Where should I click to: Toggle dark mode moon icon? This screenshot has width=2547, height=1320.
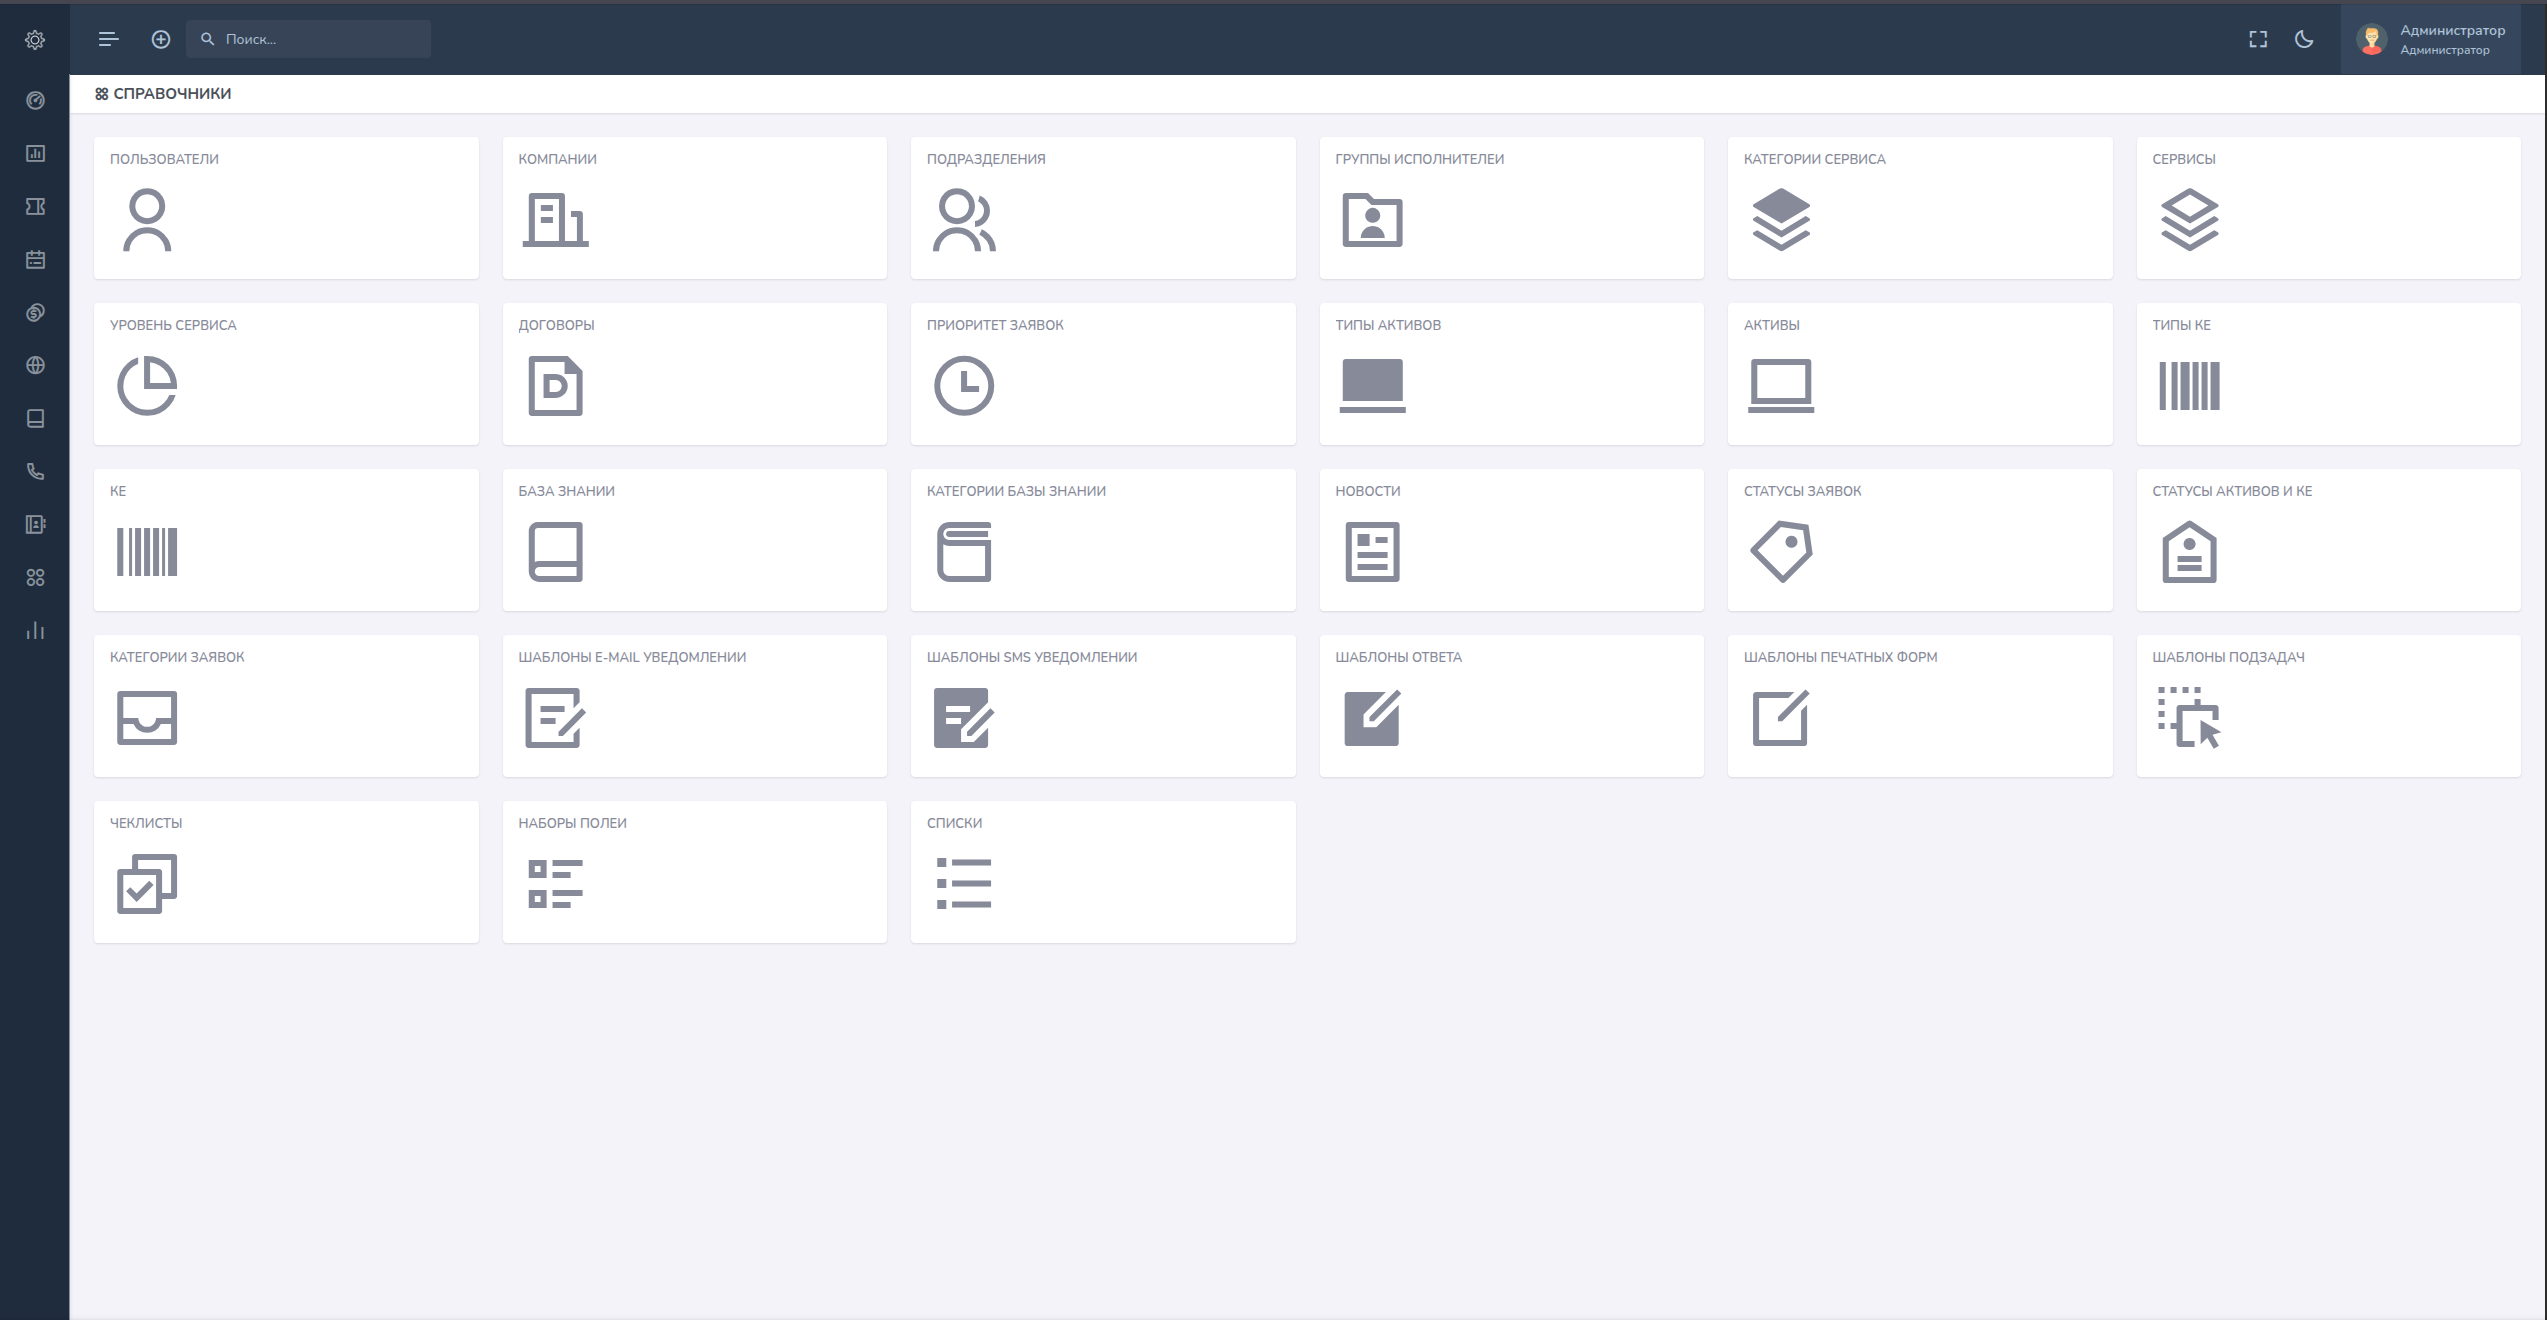tap(2304, 39)
